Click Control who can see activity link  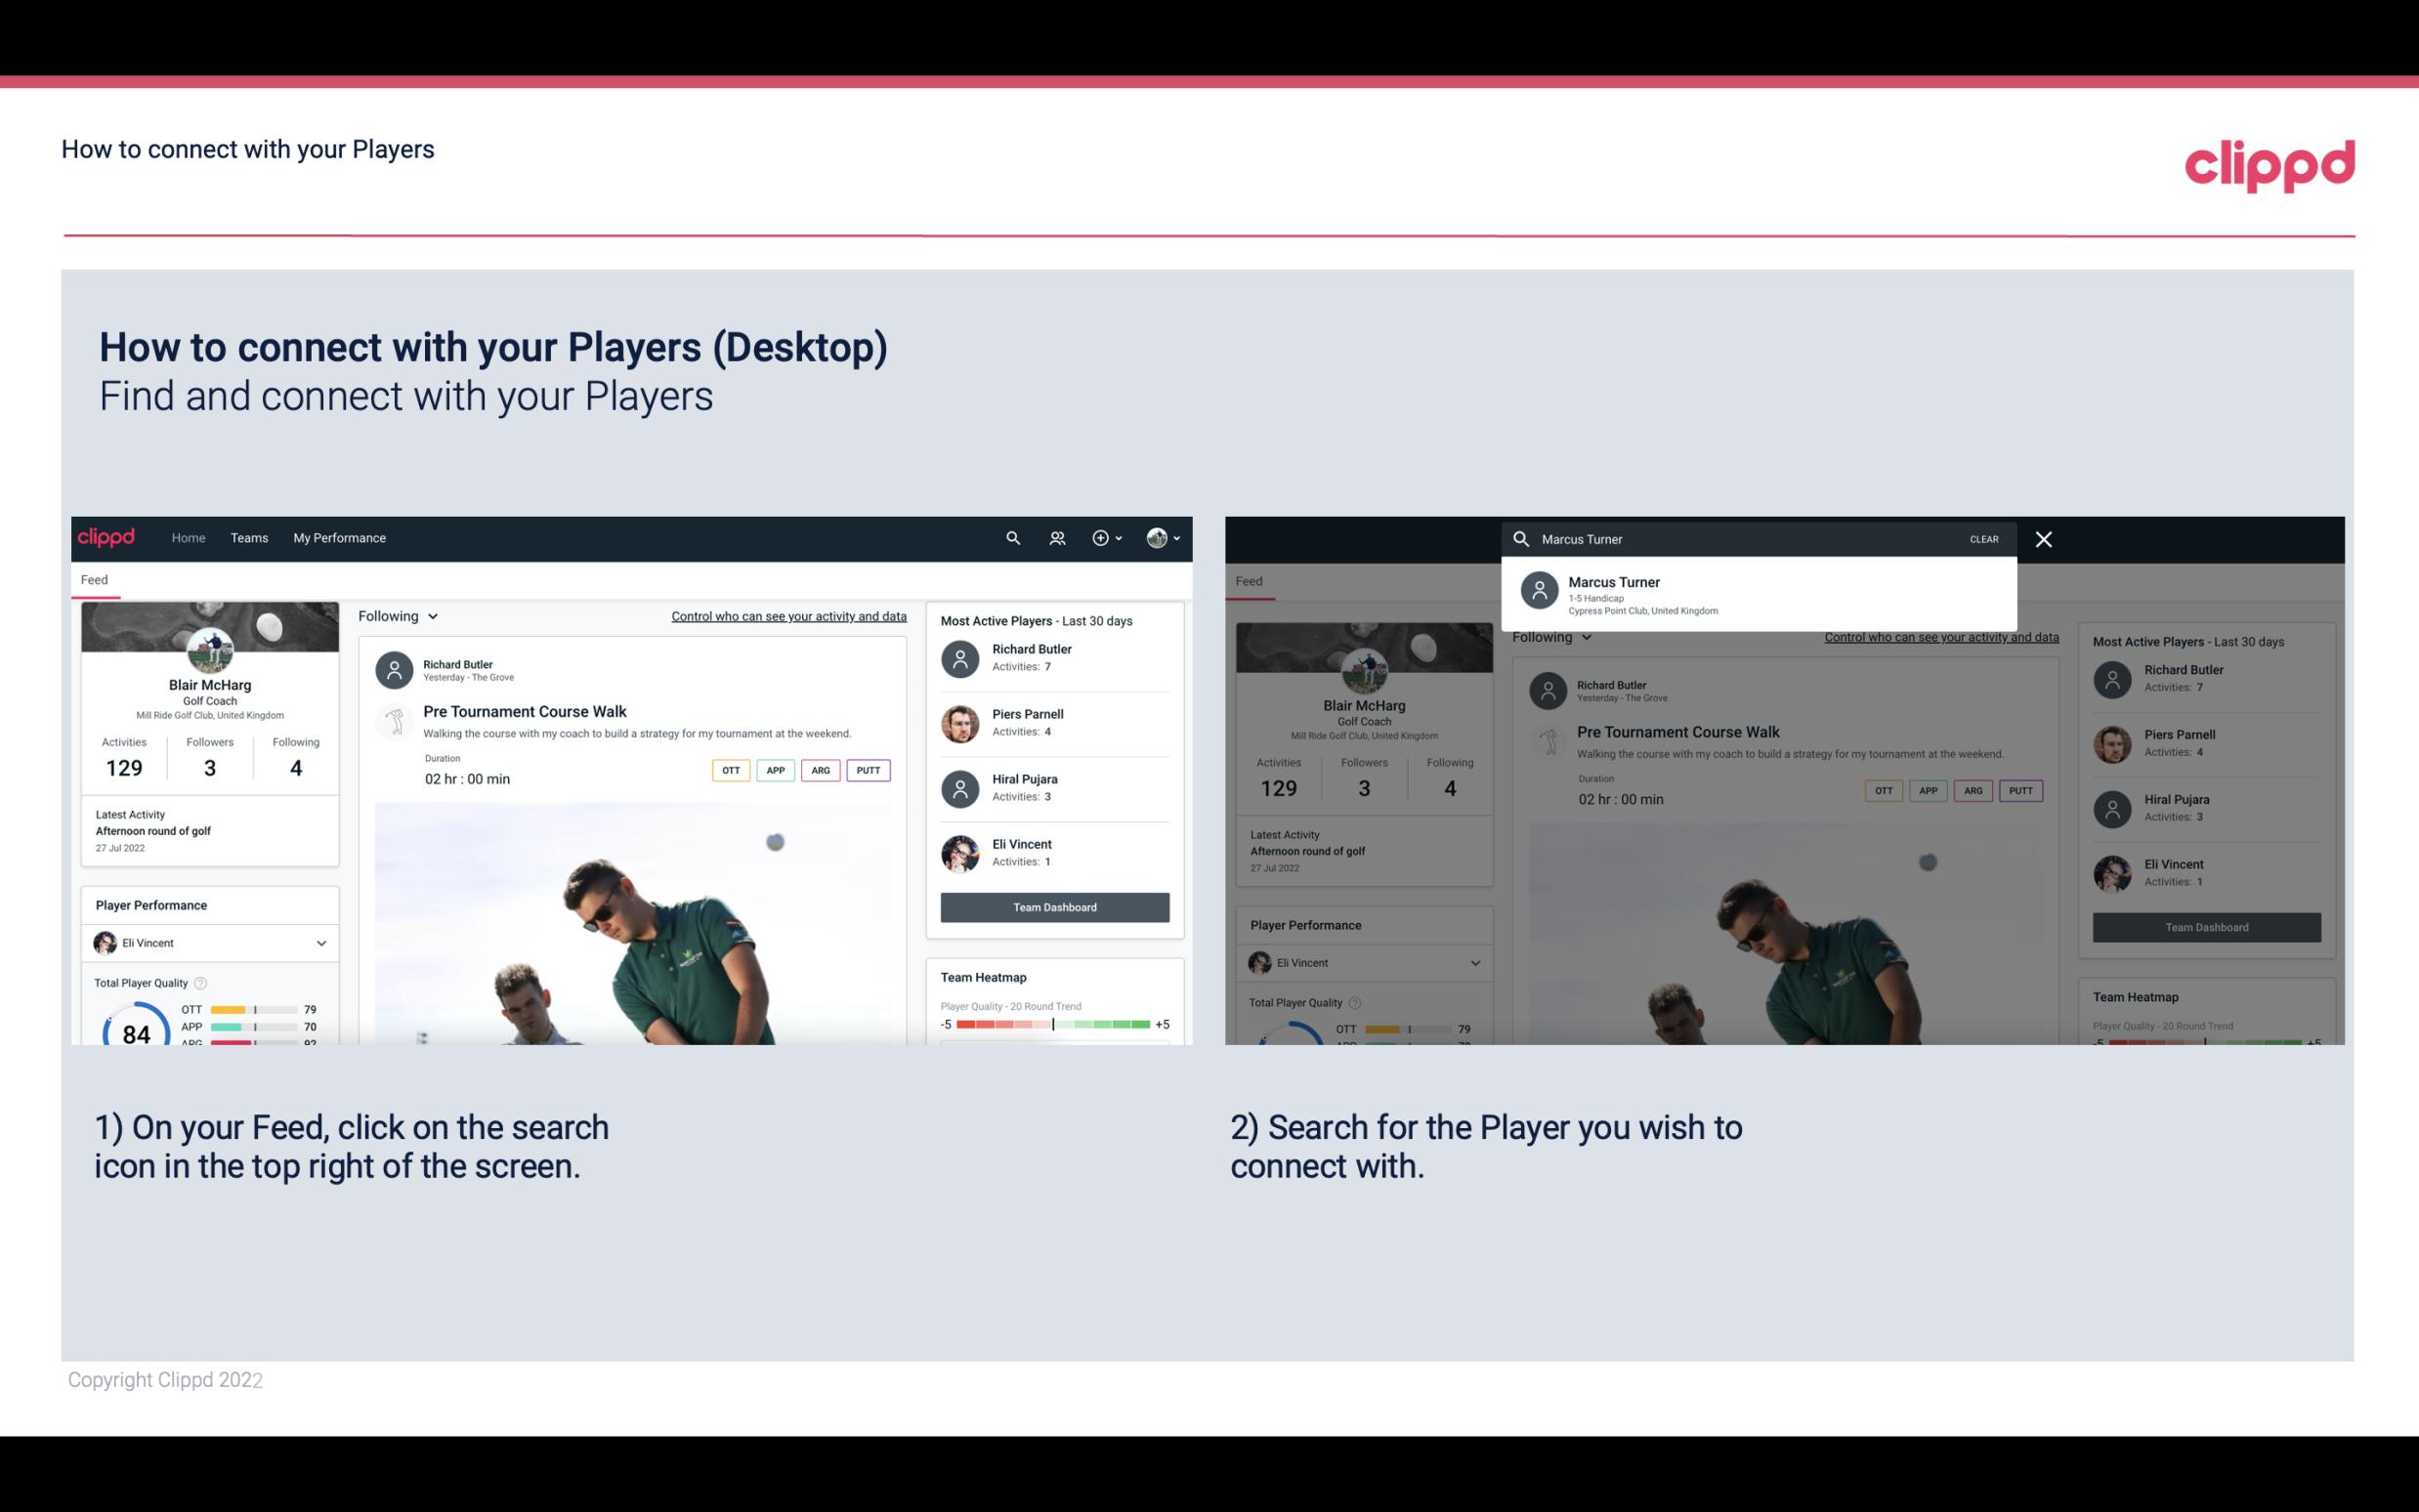coord(787,616)
